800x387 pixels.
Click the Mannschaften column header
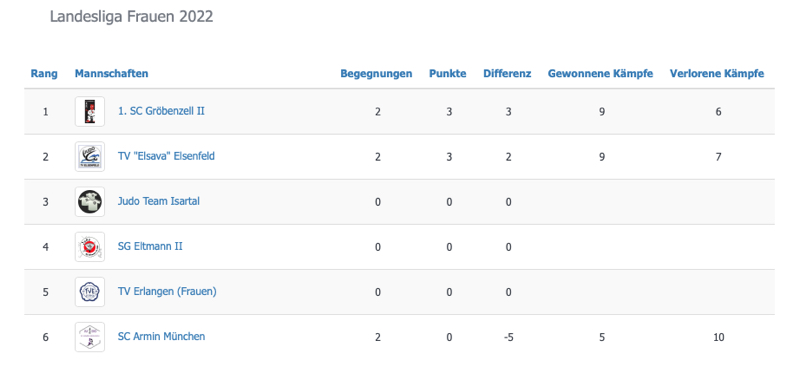coord(111,73)
